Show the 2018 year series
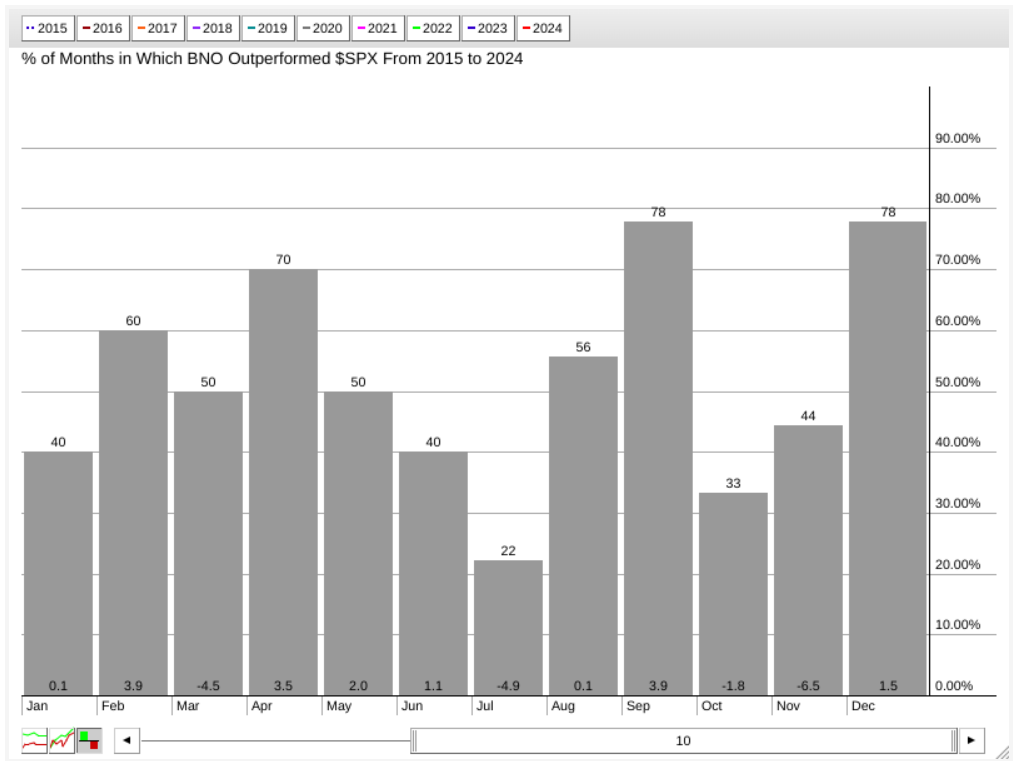 [x=212, y=28]
